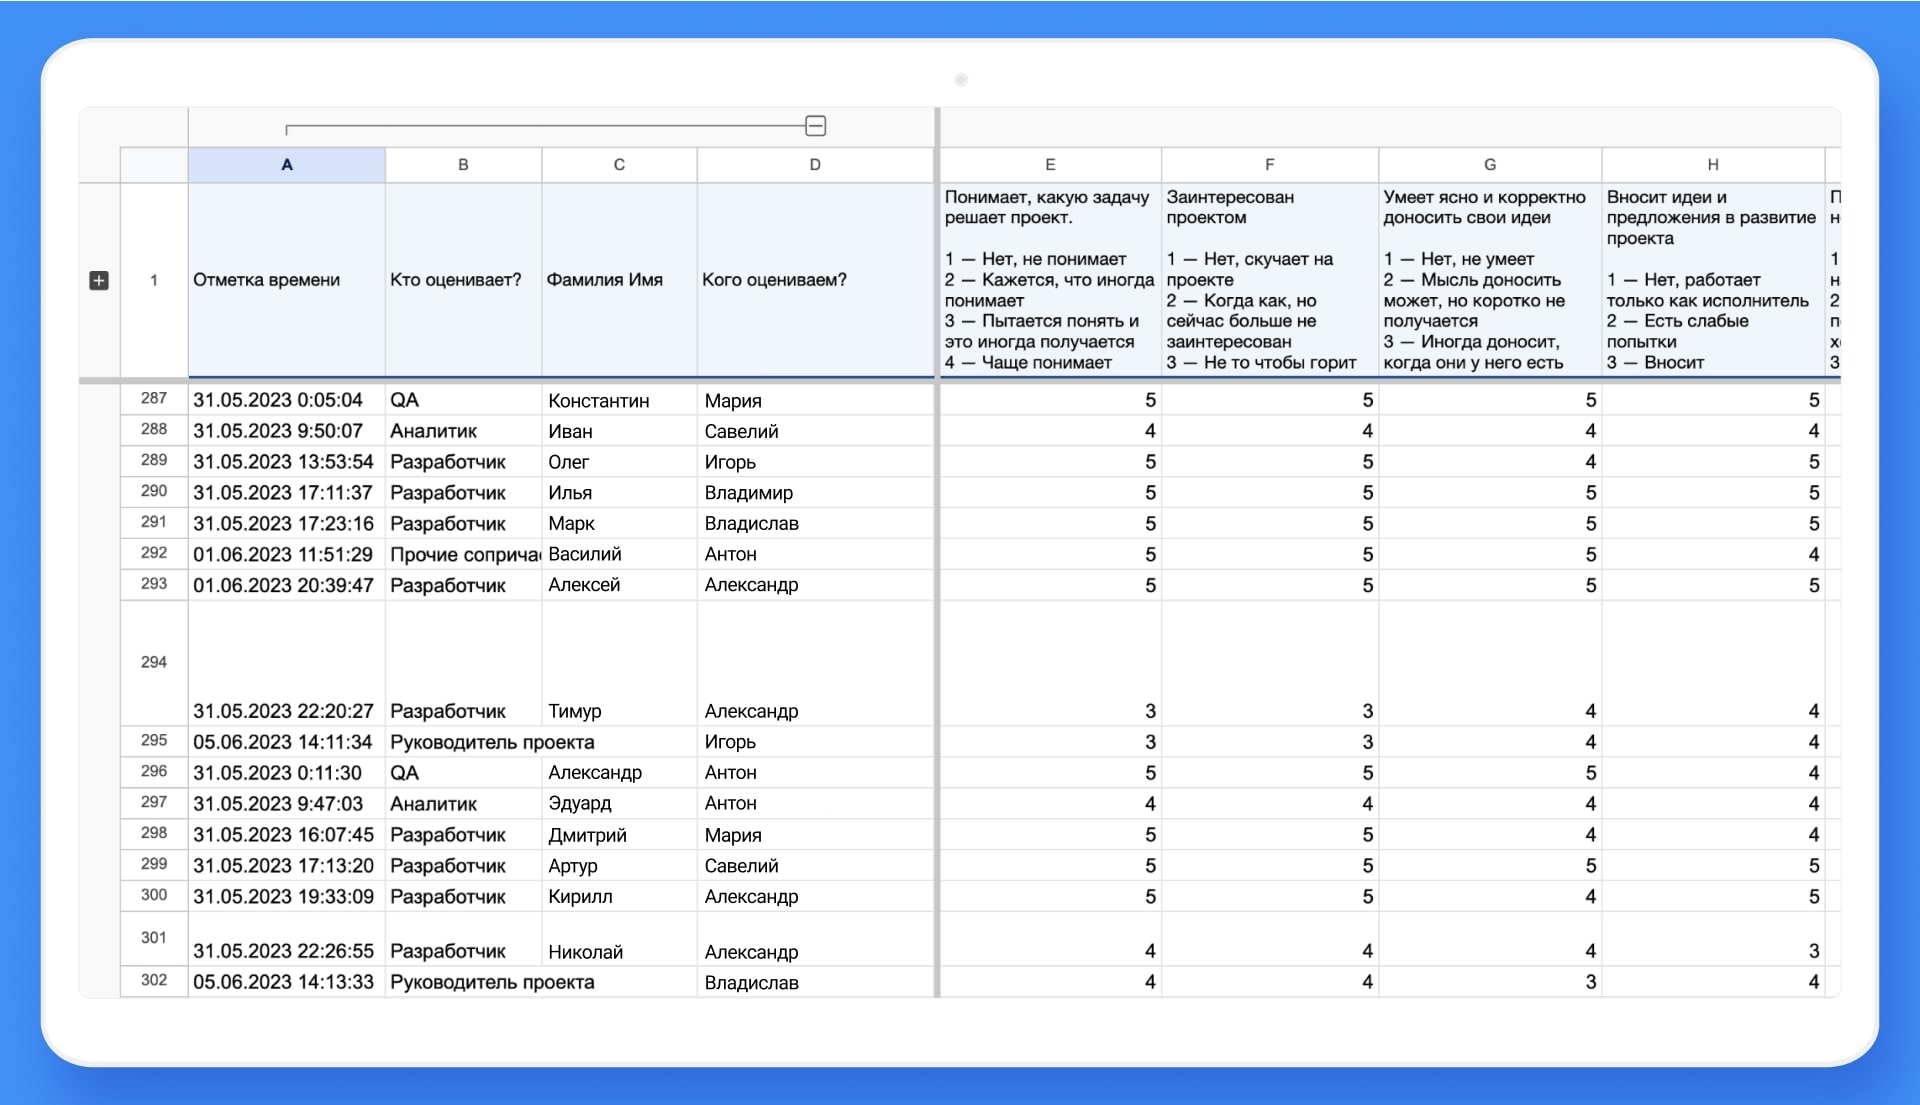Select 'Марк' name cell

pos(619,524)
